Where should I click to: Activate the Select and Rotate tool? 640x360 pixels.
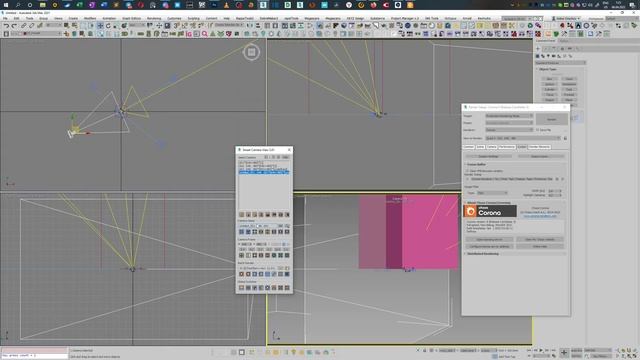[x=108, y=26]
